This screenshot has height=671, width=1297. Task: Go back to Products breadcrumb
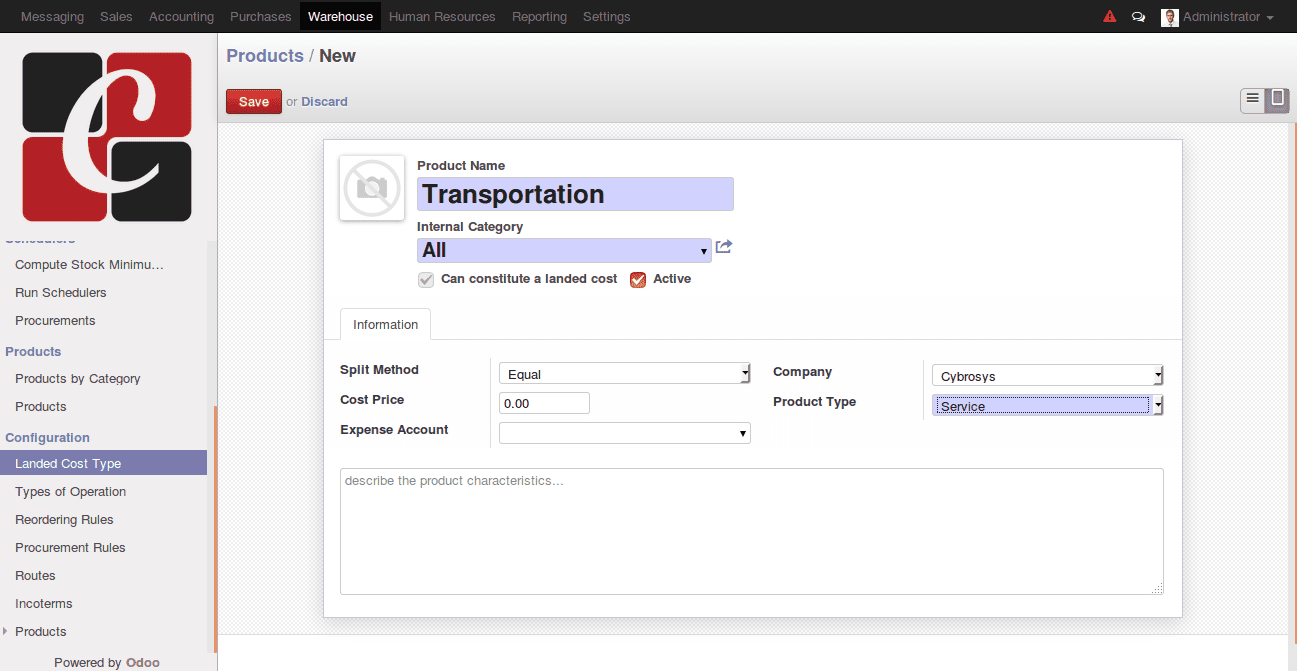coord(265,56)
